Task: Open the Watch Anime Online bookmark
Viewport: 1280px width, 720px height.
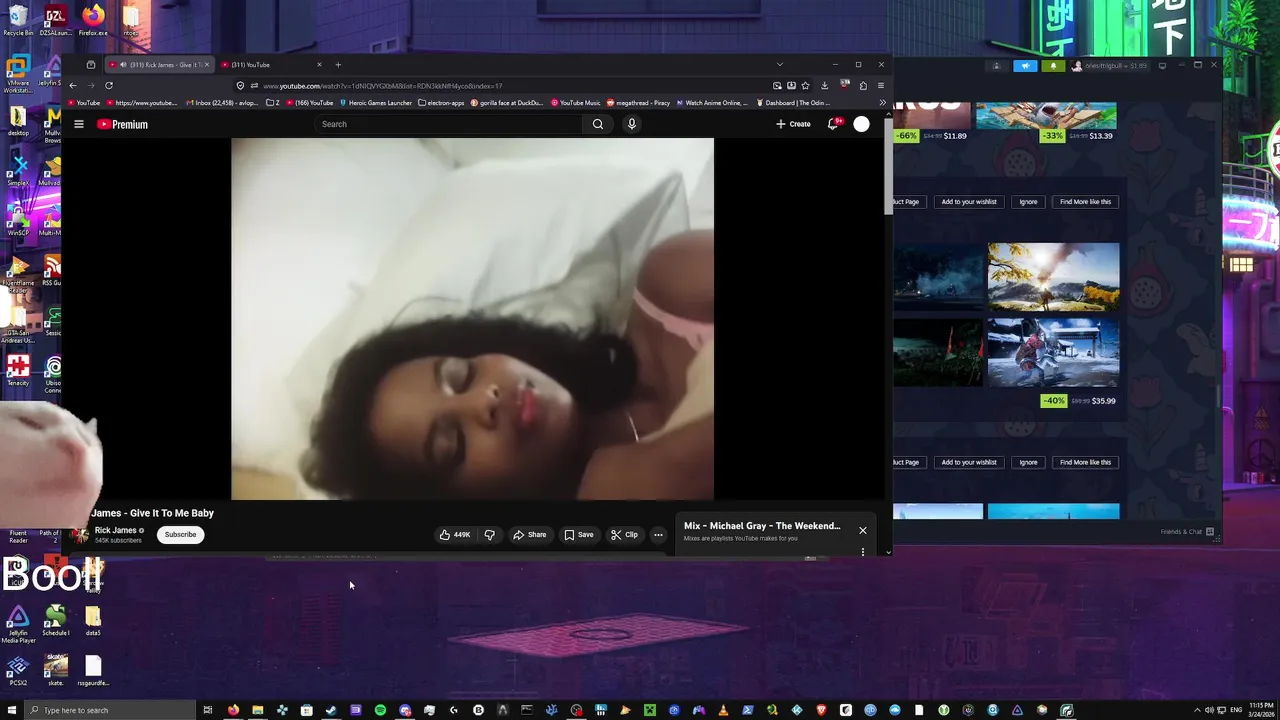Action: [712, 102]
